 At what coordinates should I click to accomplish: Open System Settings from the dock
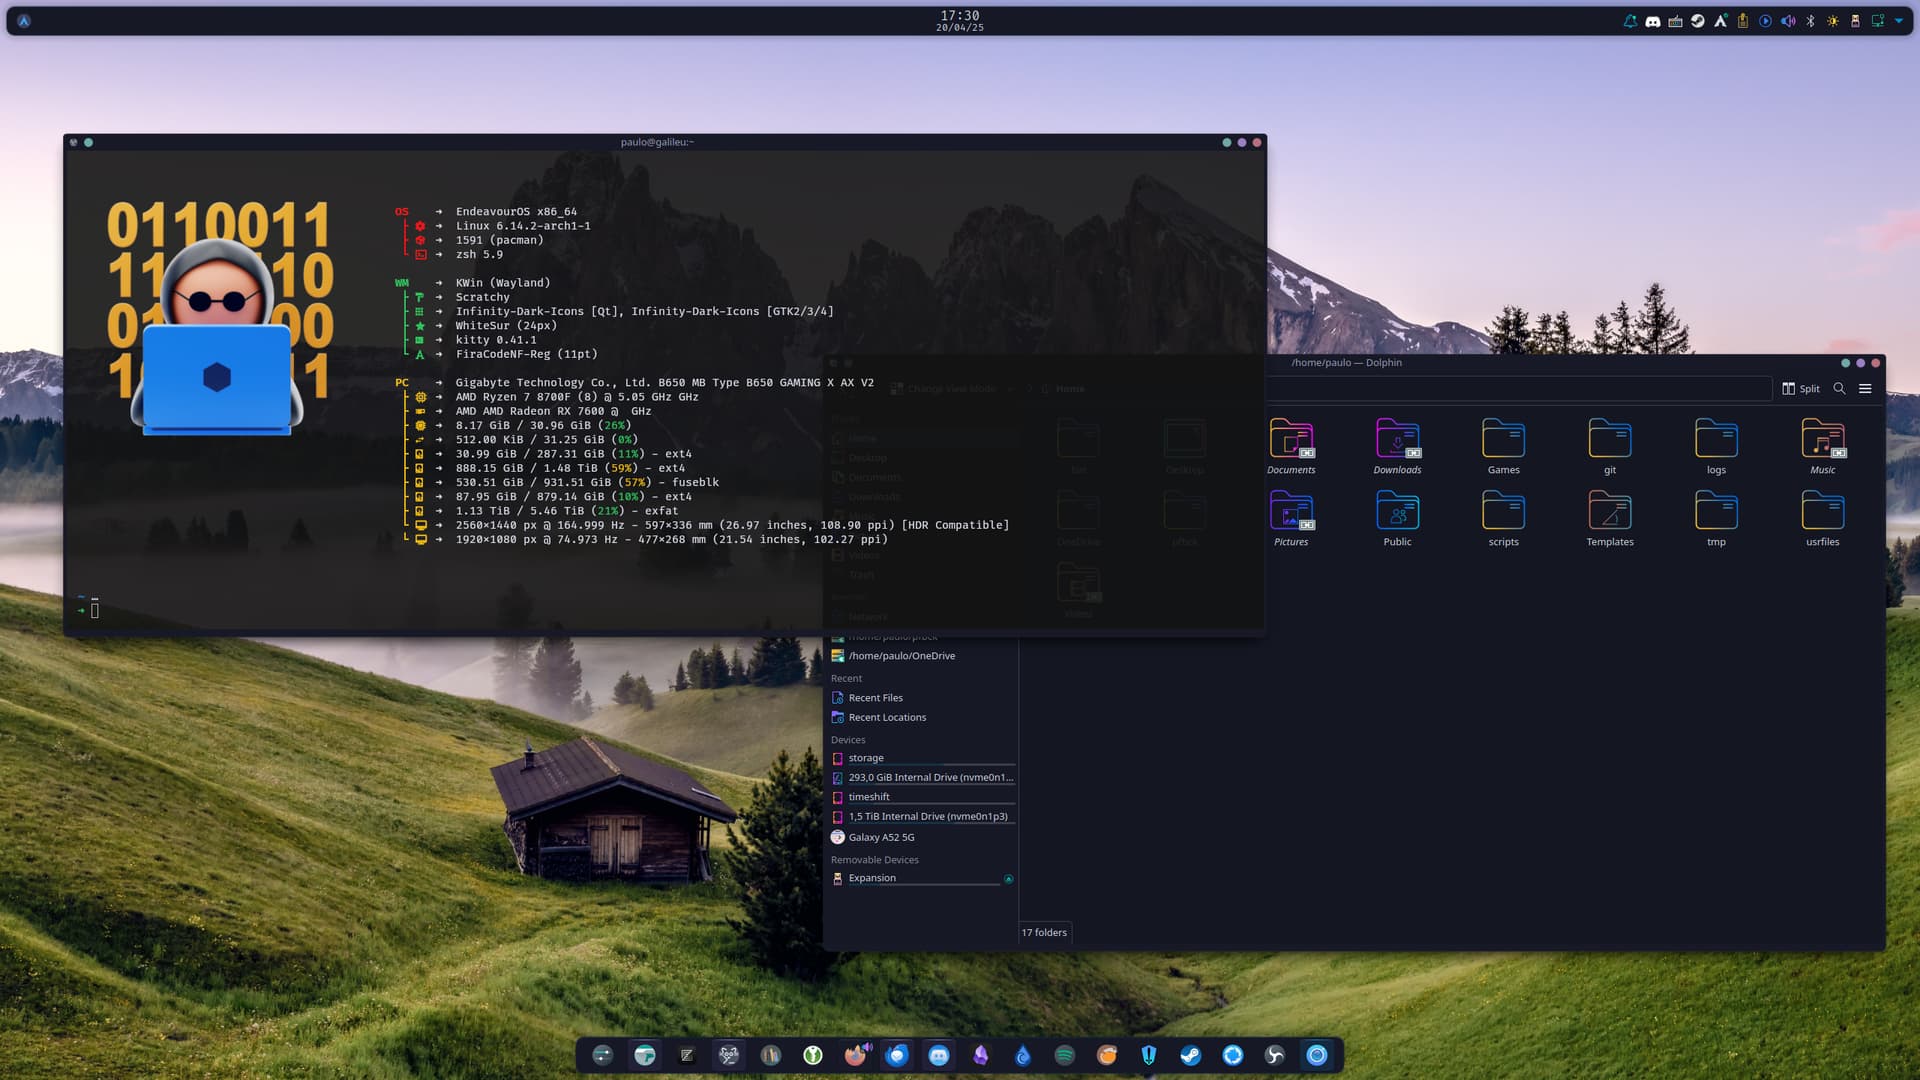tap(603, 1055)
